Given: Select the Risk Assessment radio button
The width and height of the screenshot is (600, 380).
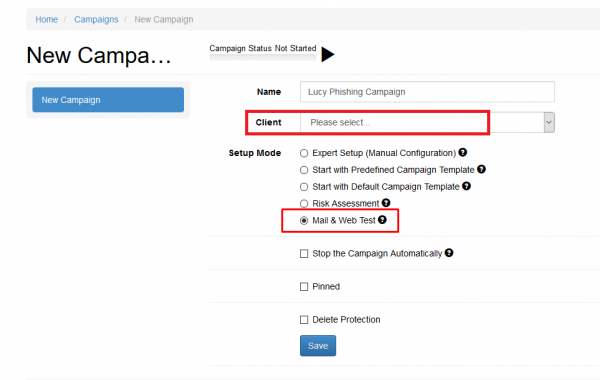Looking at the screenshot, I should click(304, 204).
